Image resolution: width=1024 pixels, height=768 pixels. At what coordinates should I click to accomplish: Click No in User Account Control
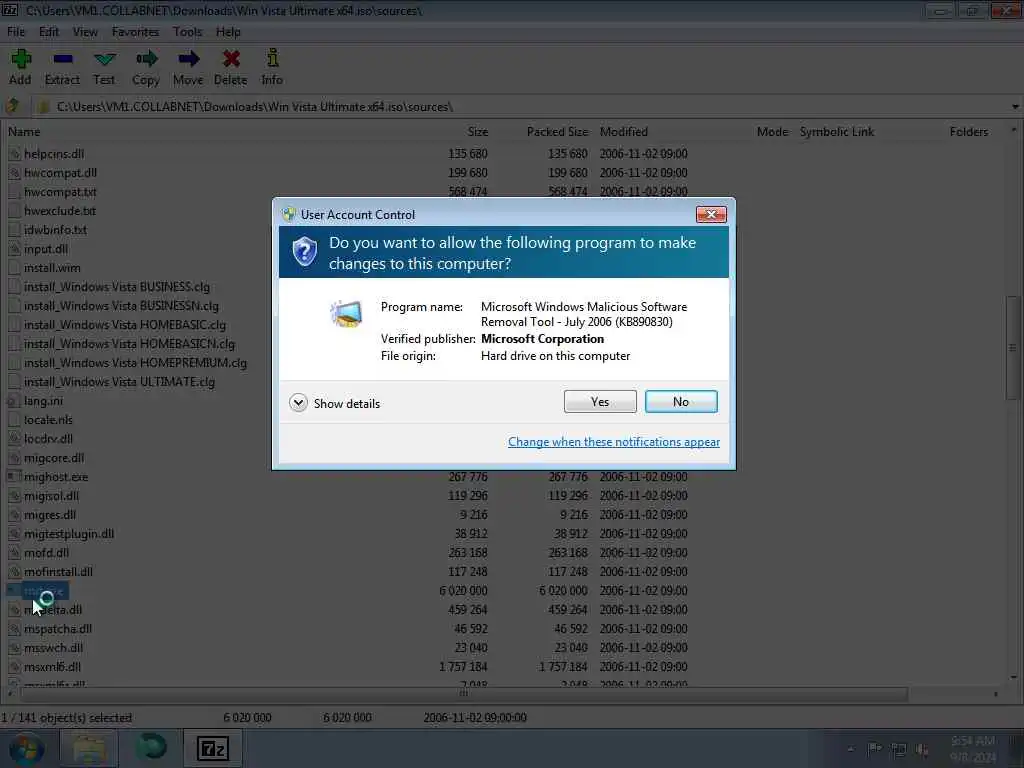(681, 402)
